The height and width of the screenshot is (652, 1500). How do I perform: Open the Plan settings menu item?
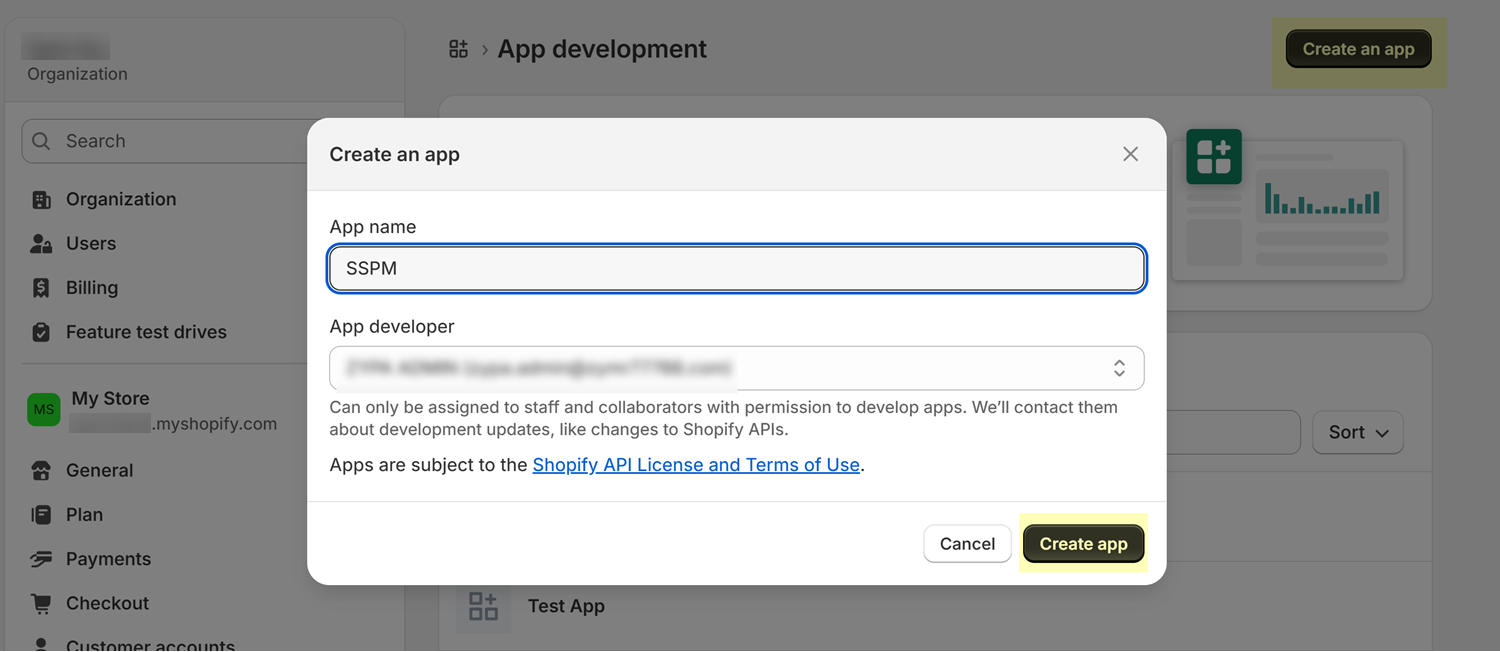point(84,515)
